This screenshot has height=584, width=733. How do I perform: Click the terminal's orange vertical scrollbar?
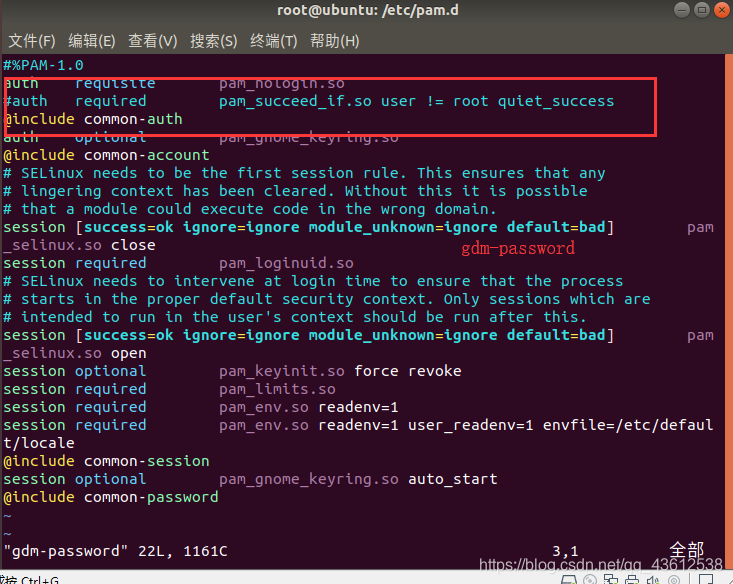[x=729, y=311]
